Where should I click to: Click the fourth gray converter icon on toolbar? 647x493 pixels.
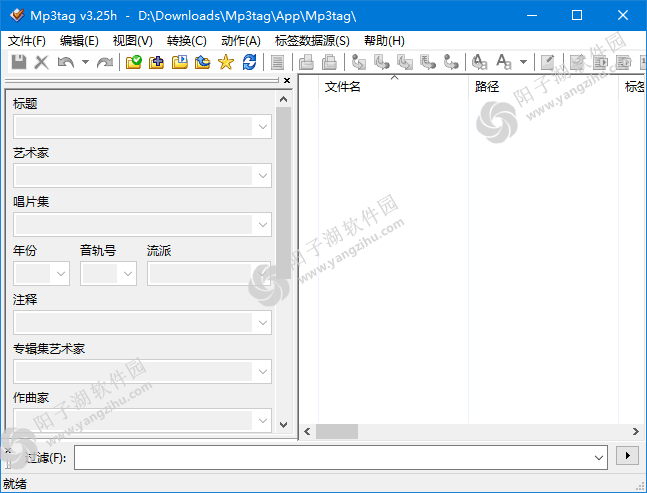coord(428,62)
